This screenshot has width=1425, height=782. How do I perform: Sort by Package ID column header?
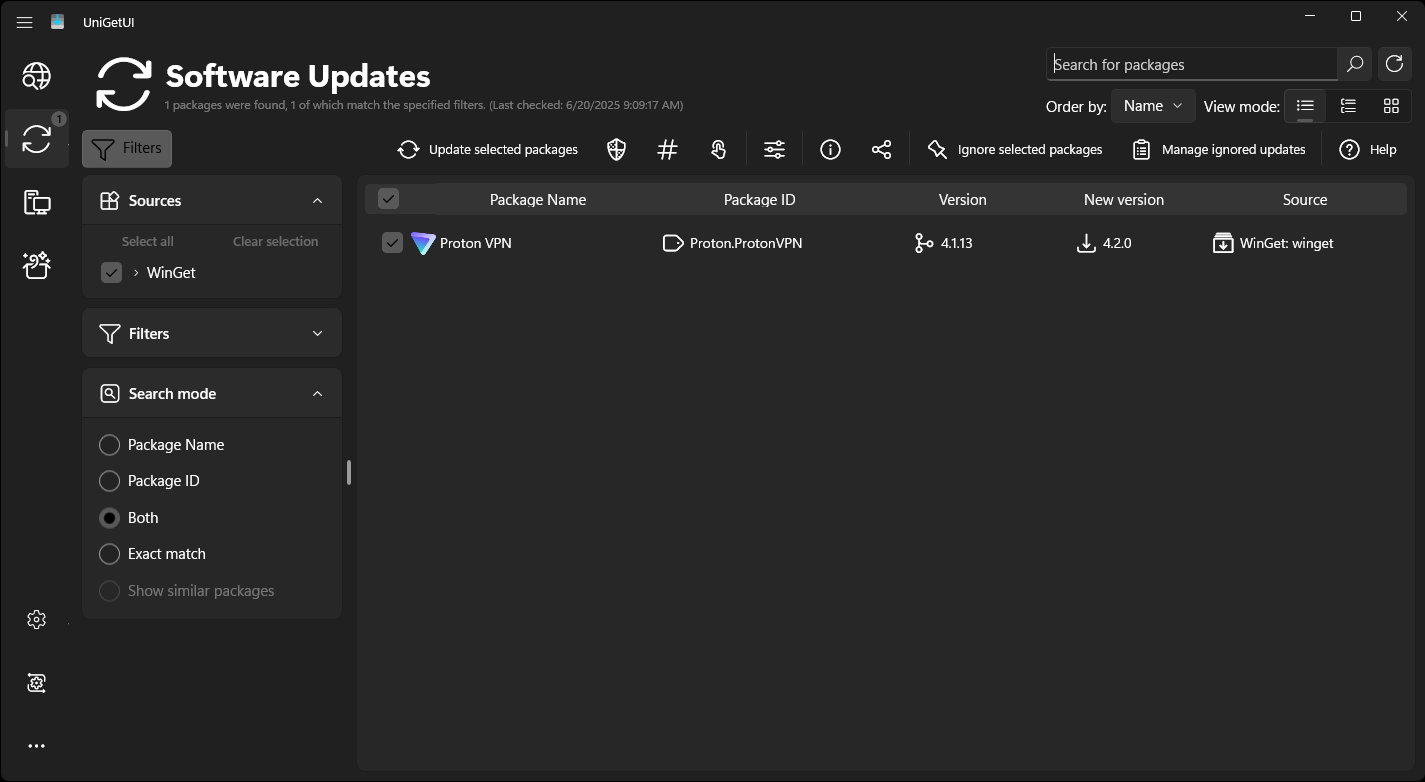[760, 200]
